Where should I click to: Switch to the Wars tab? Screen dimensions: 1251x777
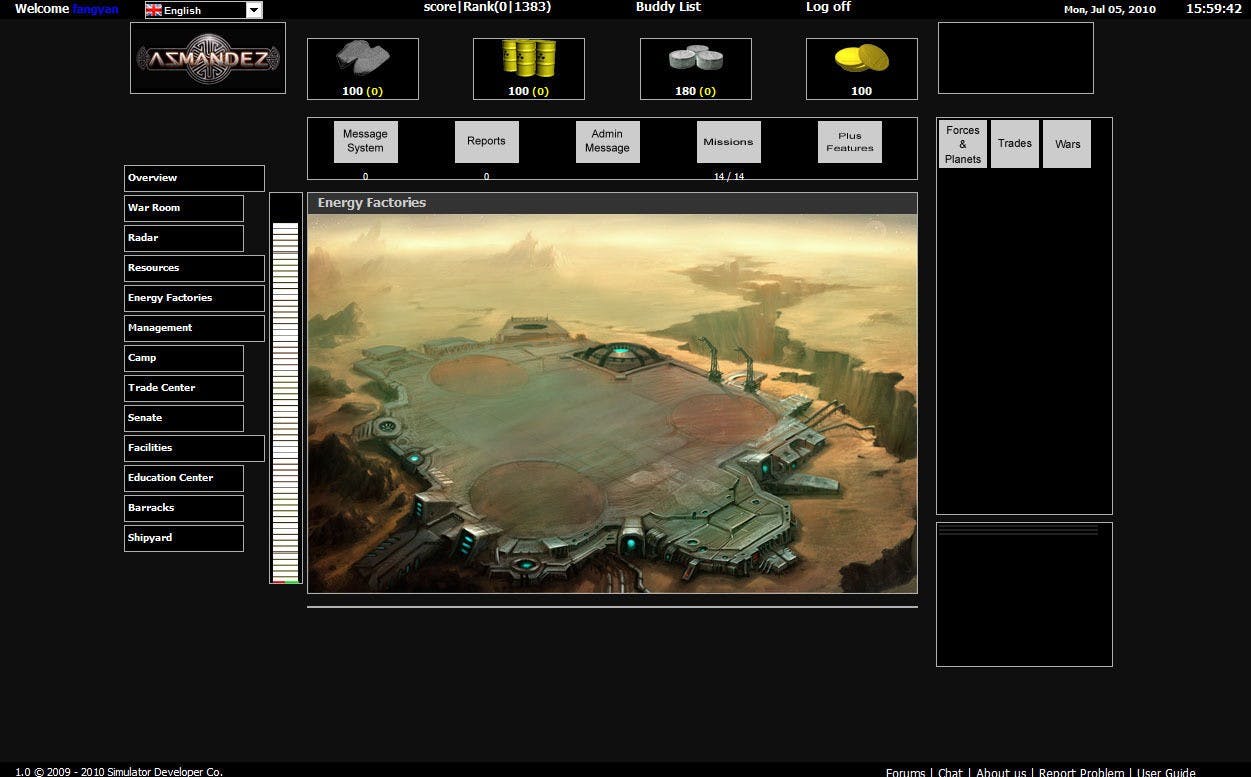coord(1067,144)
